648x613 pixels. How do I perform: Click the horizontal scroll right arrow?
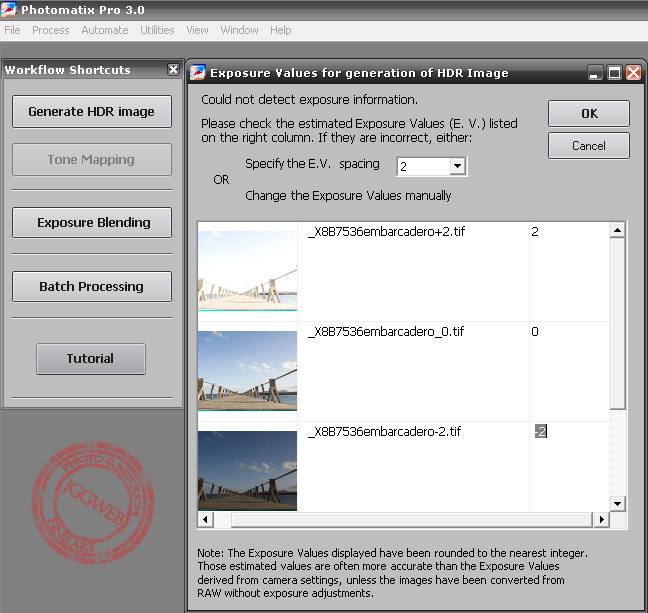pos(601,520)
